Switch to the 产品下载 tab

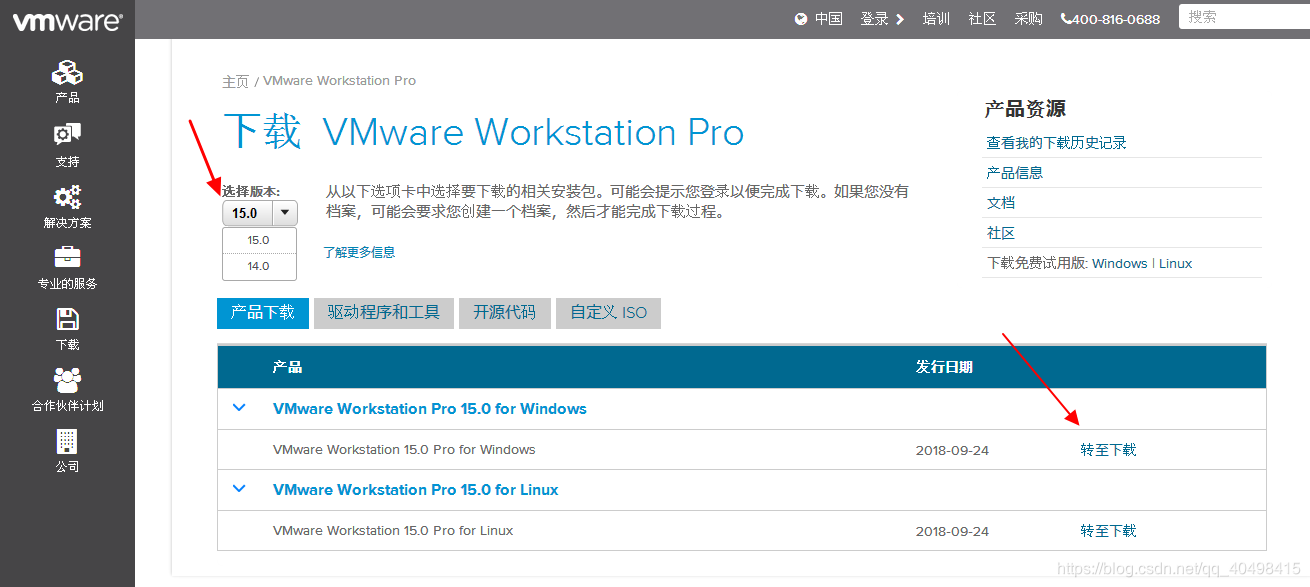point(262,312)
